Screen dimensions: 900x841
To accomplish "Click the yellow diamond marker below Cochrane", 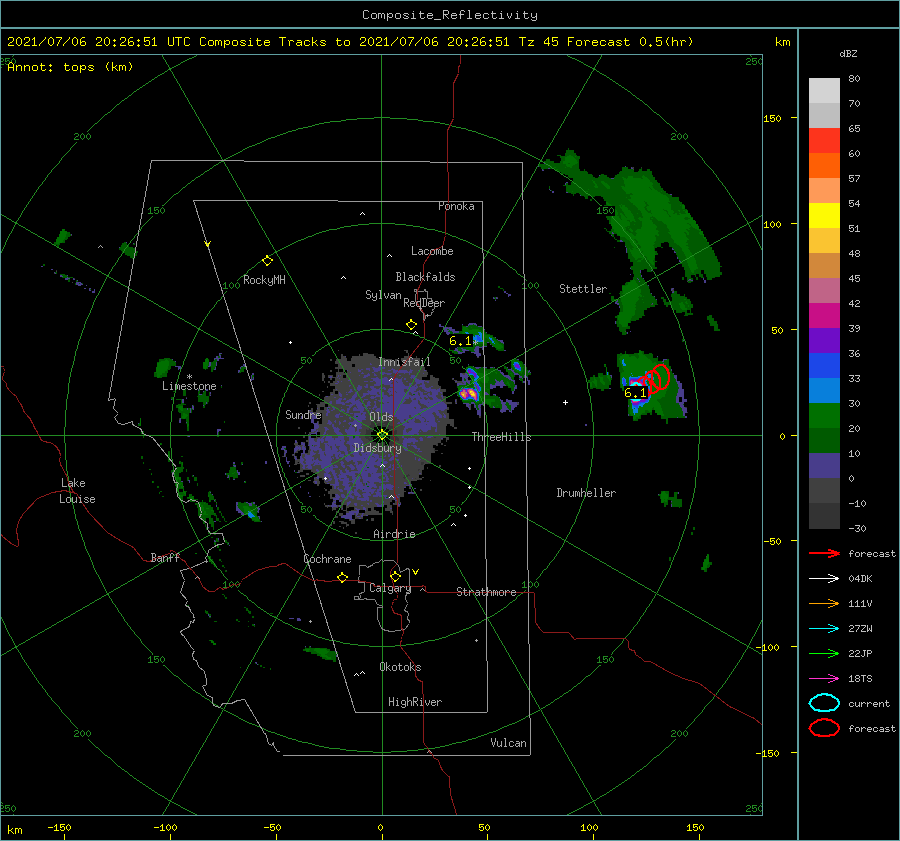I will 343,578.
